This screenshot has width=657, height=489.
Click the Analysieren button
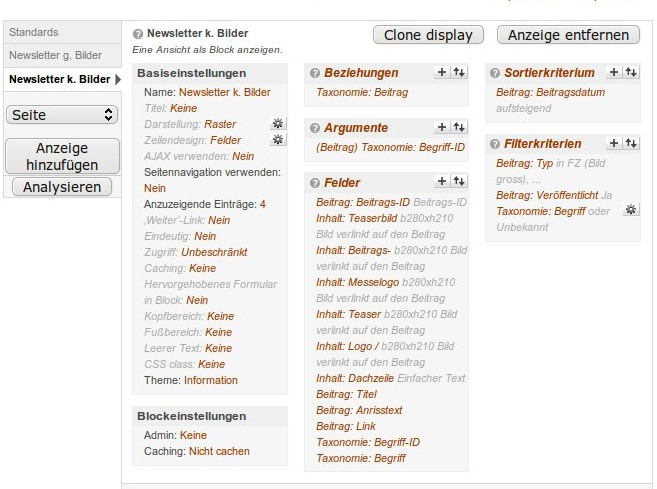[62, 187]
